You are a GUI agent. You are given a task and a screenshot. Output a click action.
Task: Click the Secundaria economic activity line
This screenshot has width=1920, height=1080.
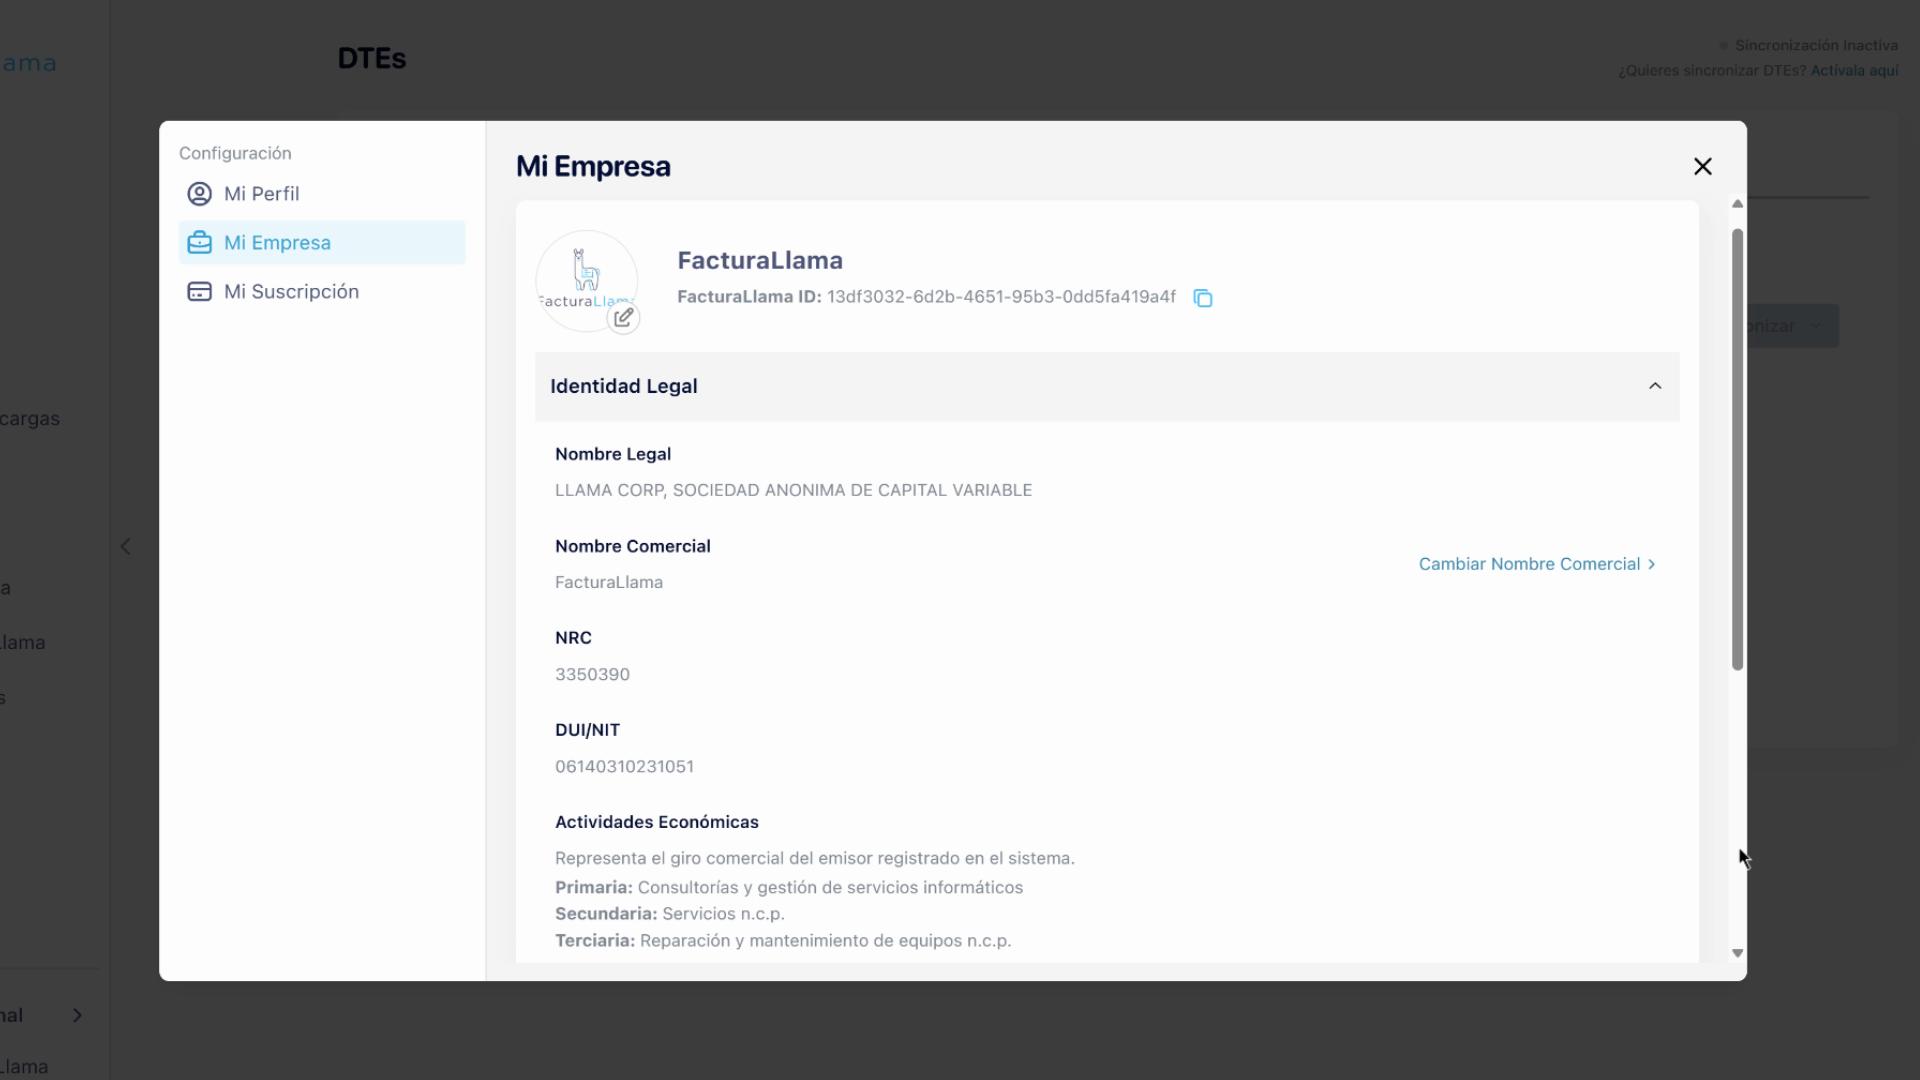(x=670, y=914)
